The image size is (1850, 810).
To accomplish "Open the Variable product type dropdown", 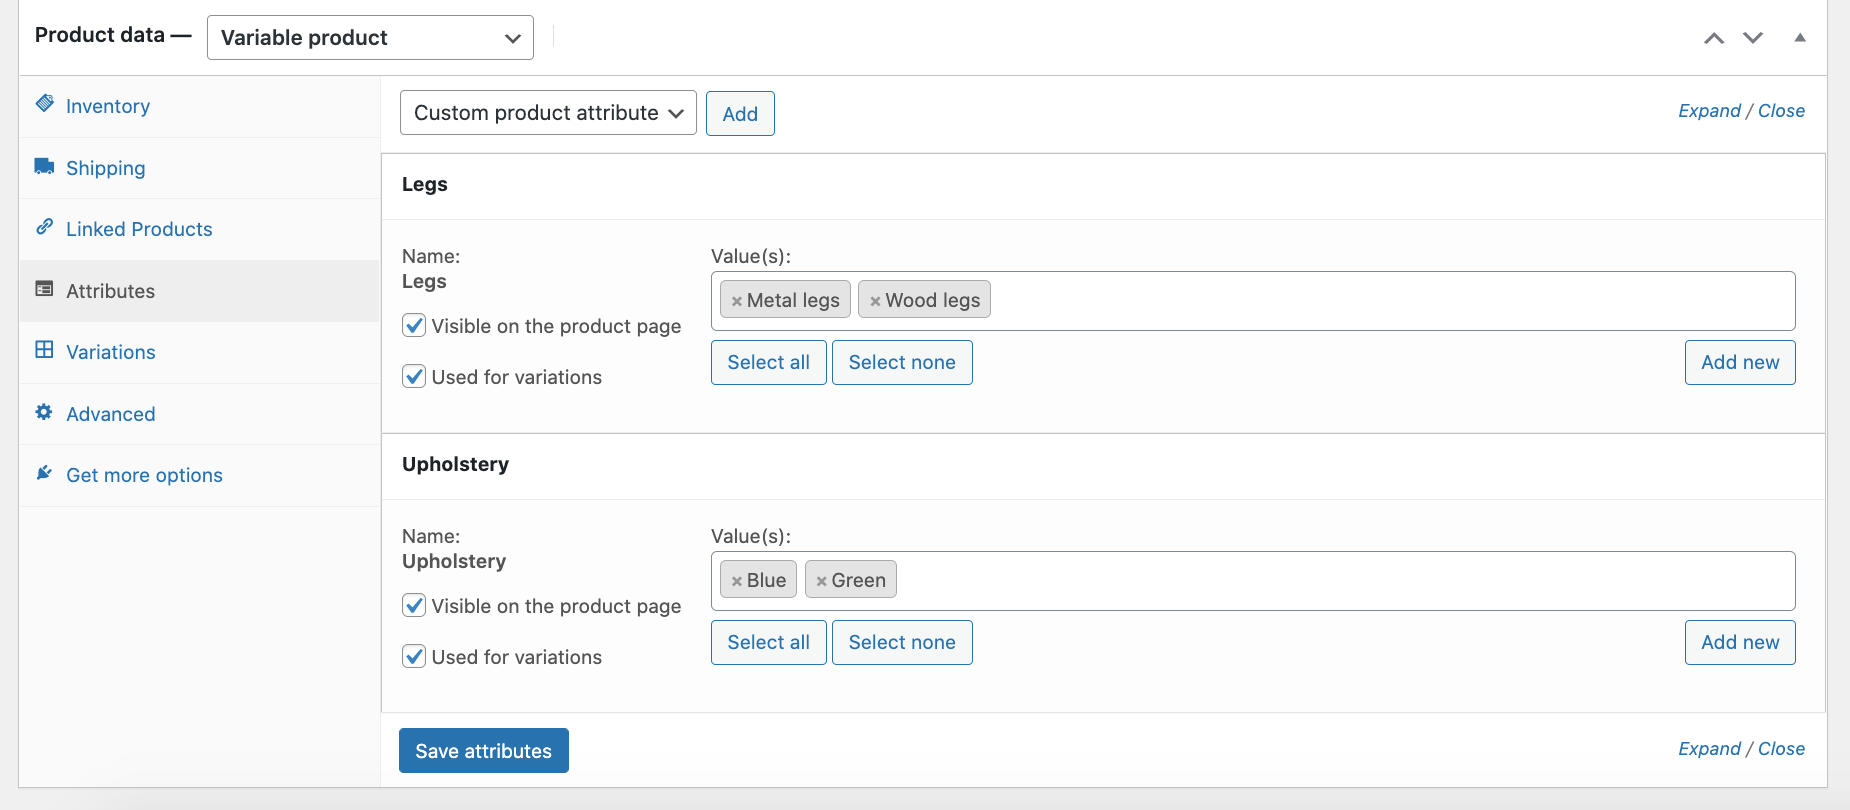I will [370, 38].
